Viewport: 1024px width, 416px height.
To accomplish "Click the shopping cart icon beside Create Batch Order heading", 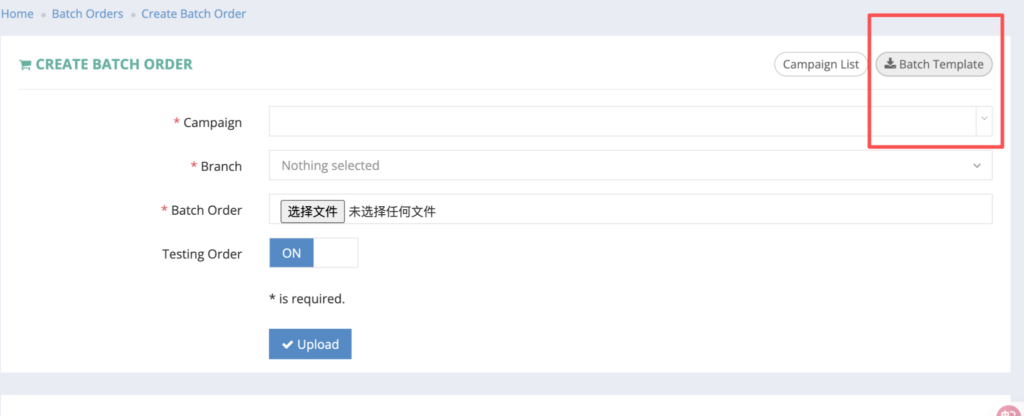I will click(x=25, y=65).
